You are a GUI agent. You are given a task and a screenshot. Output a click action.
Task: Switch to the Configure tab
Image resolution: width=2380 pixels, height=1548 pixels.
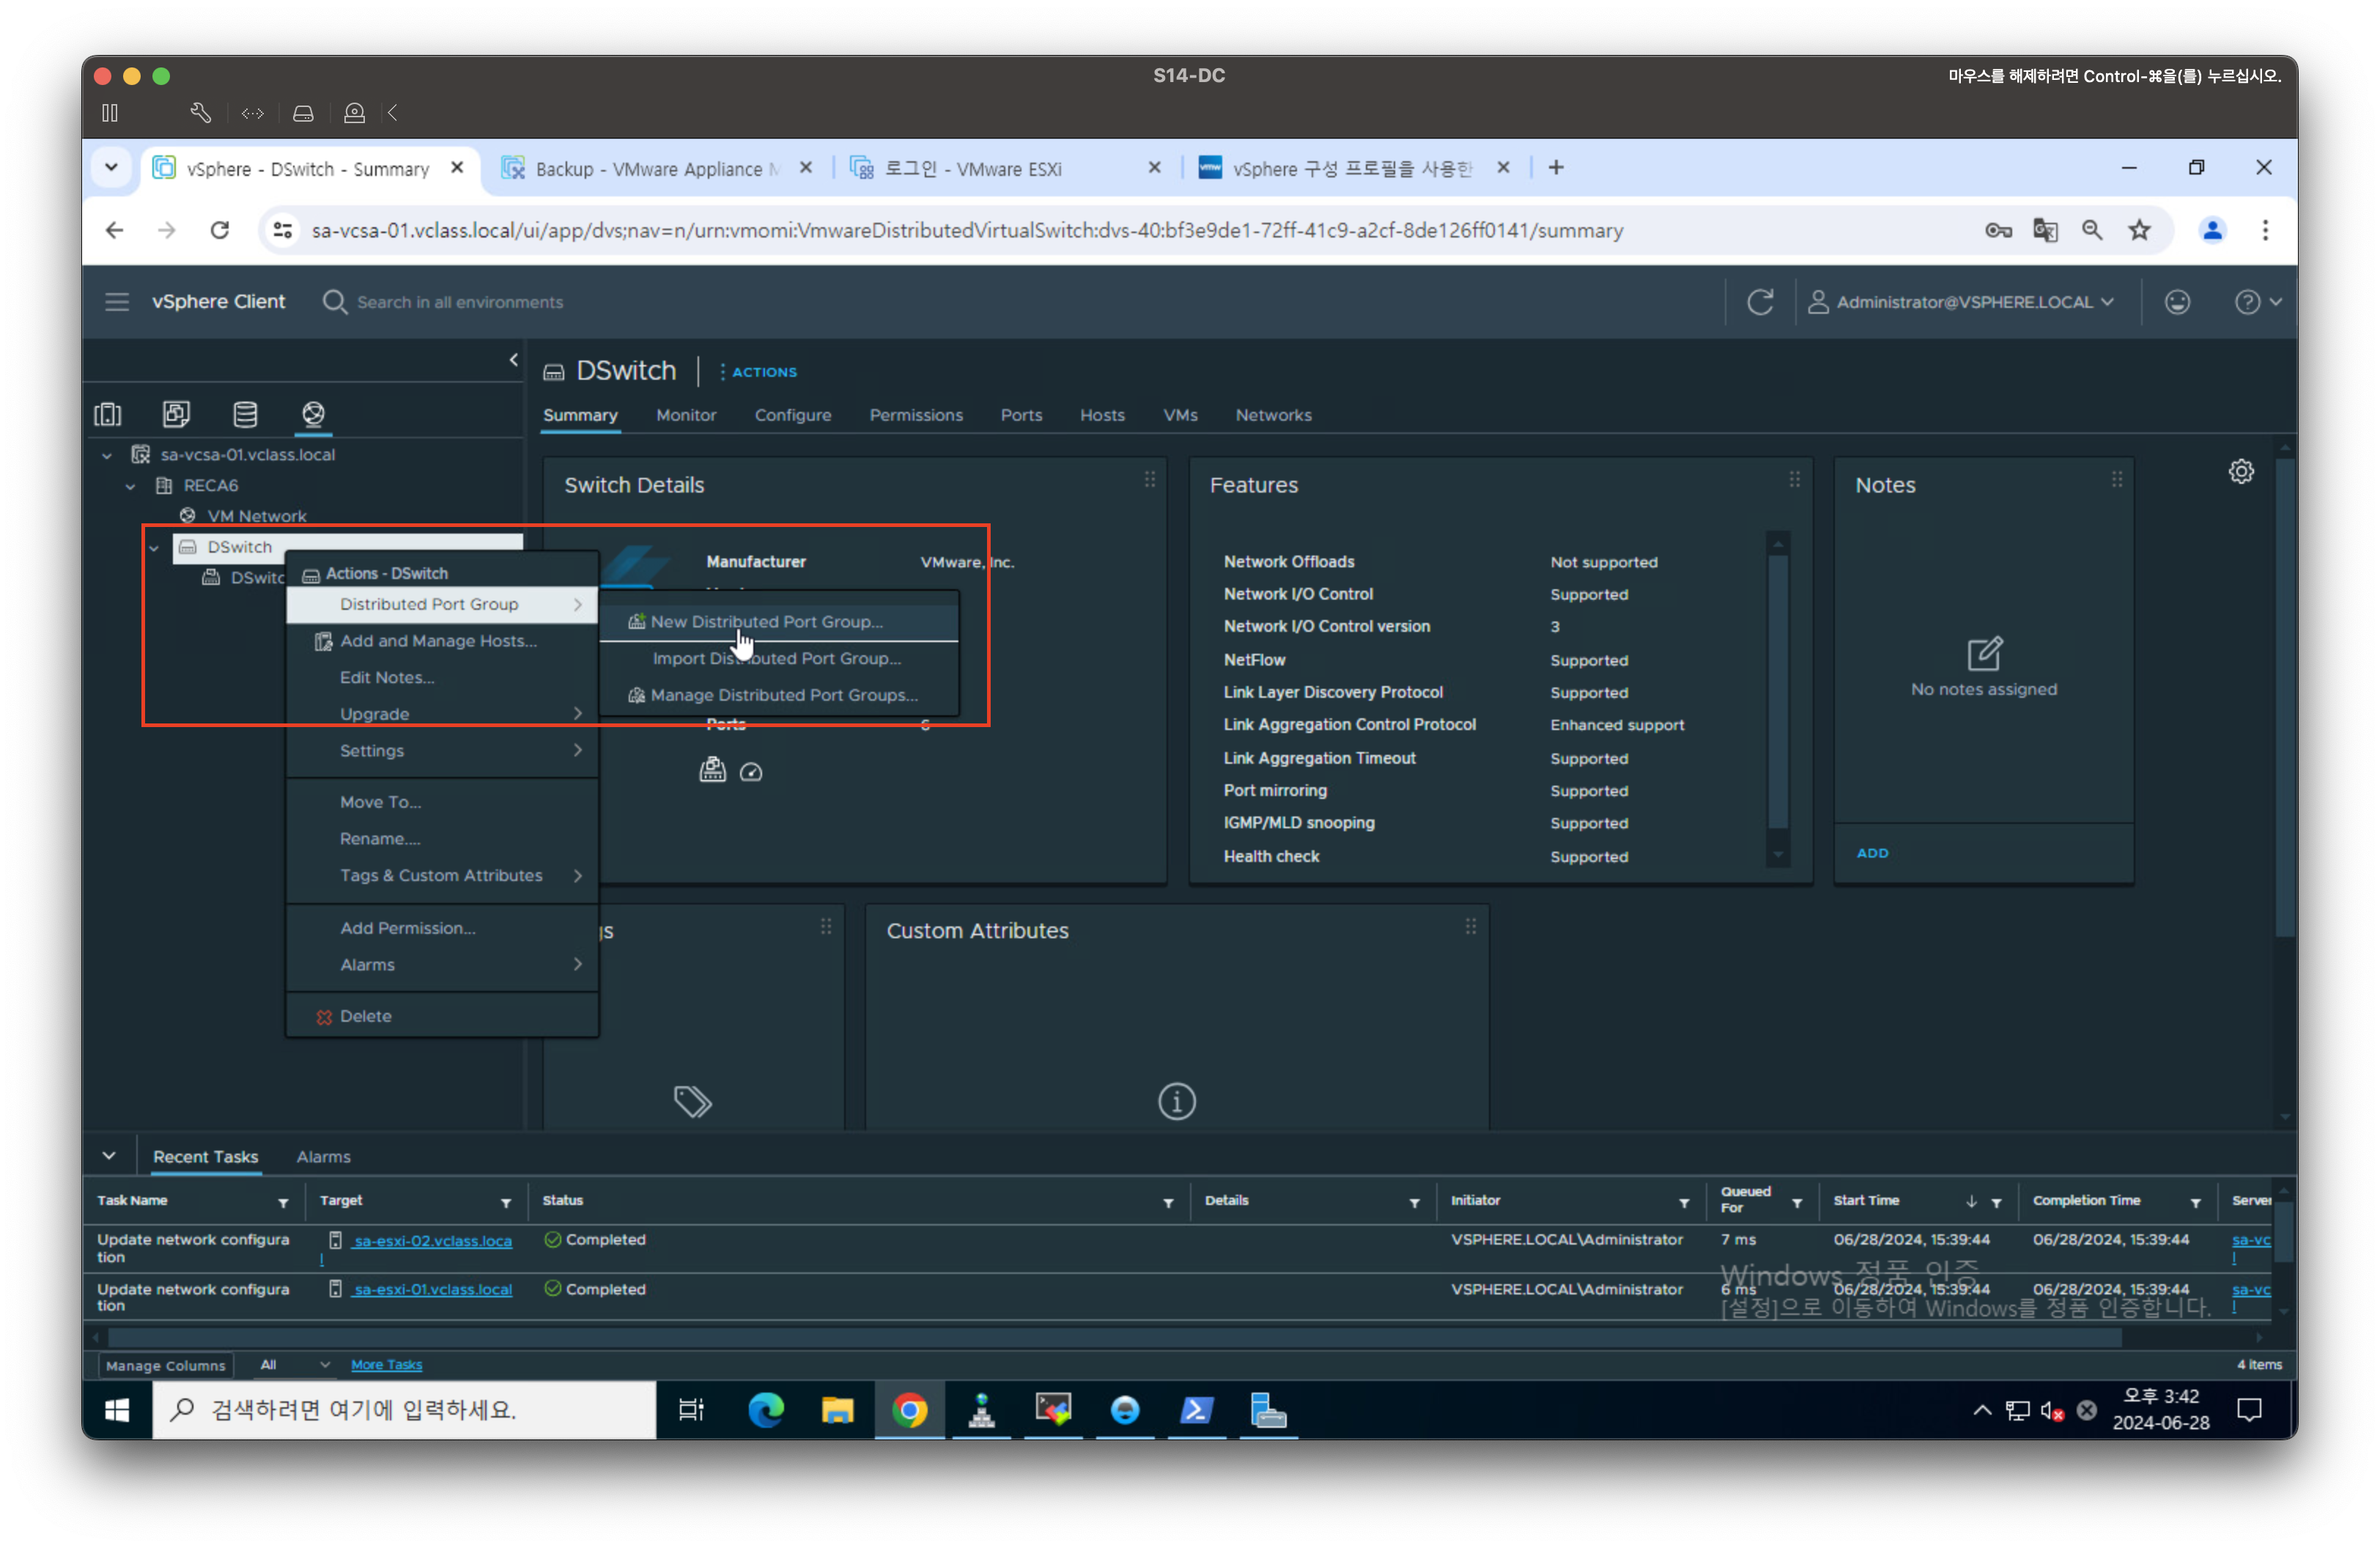click(x=792, y=415)
